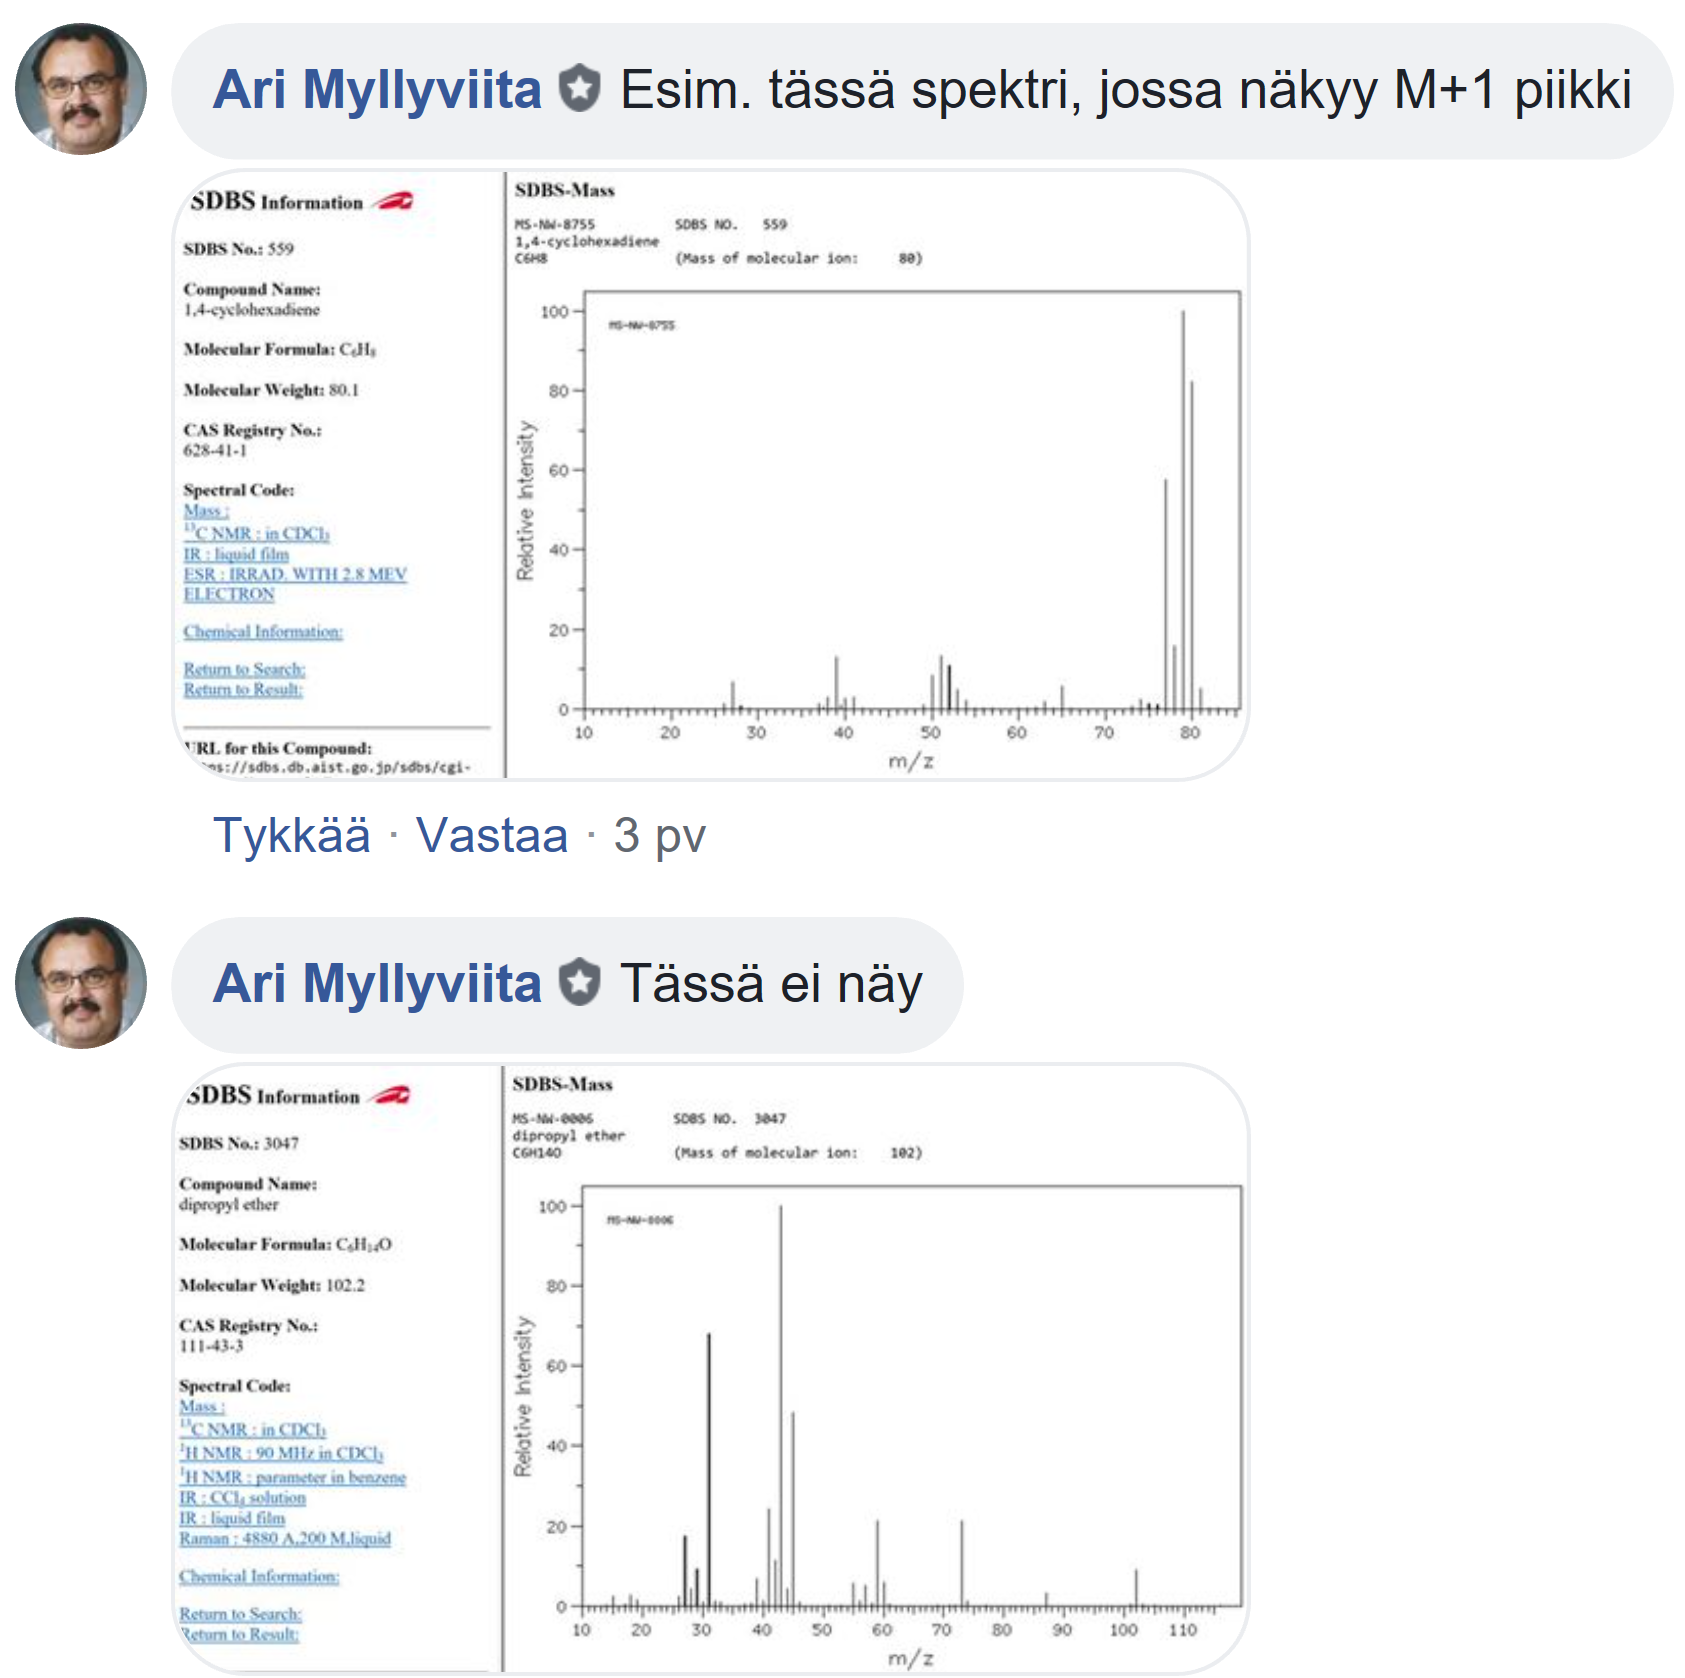This screenshot has height=1678, width=1685.
Task: Click 'Raman : 4880 A,200 M,liquid' in the second image
Action: (285, 1538)
